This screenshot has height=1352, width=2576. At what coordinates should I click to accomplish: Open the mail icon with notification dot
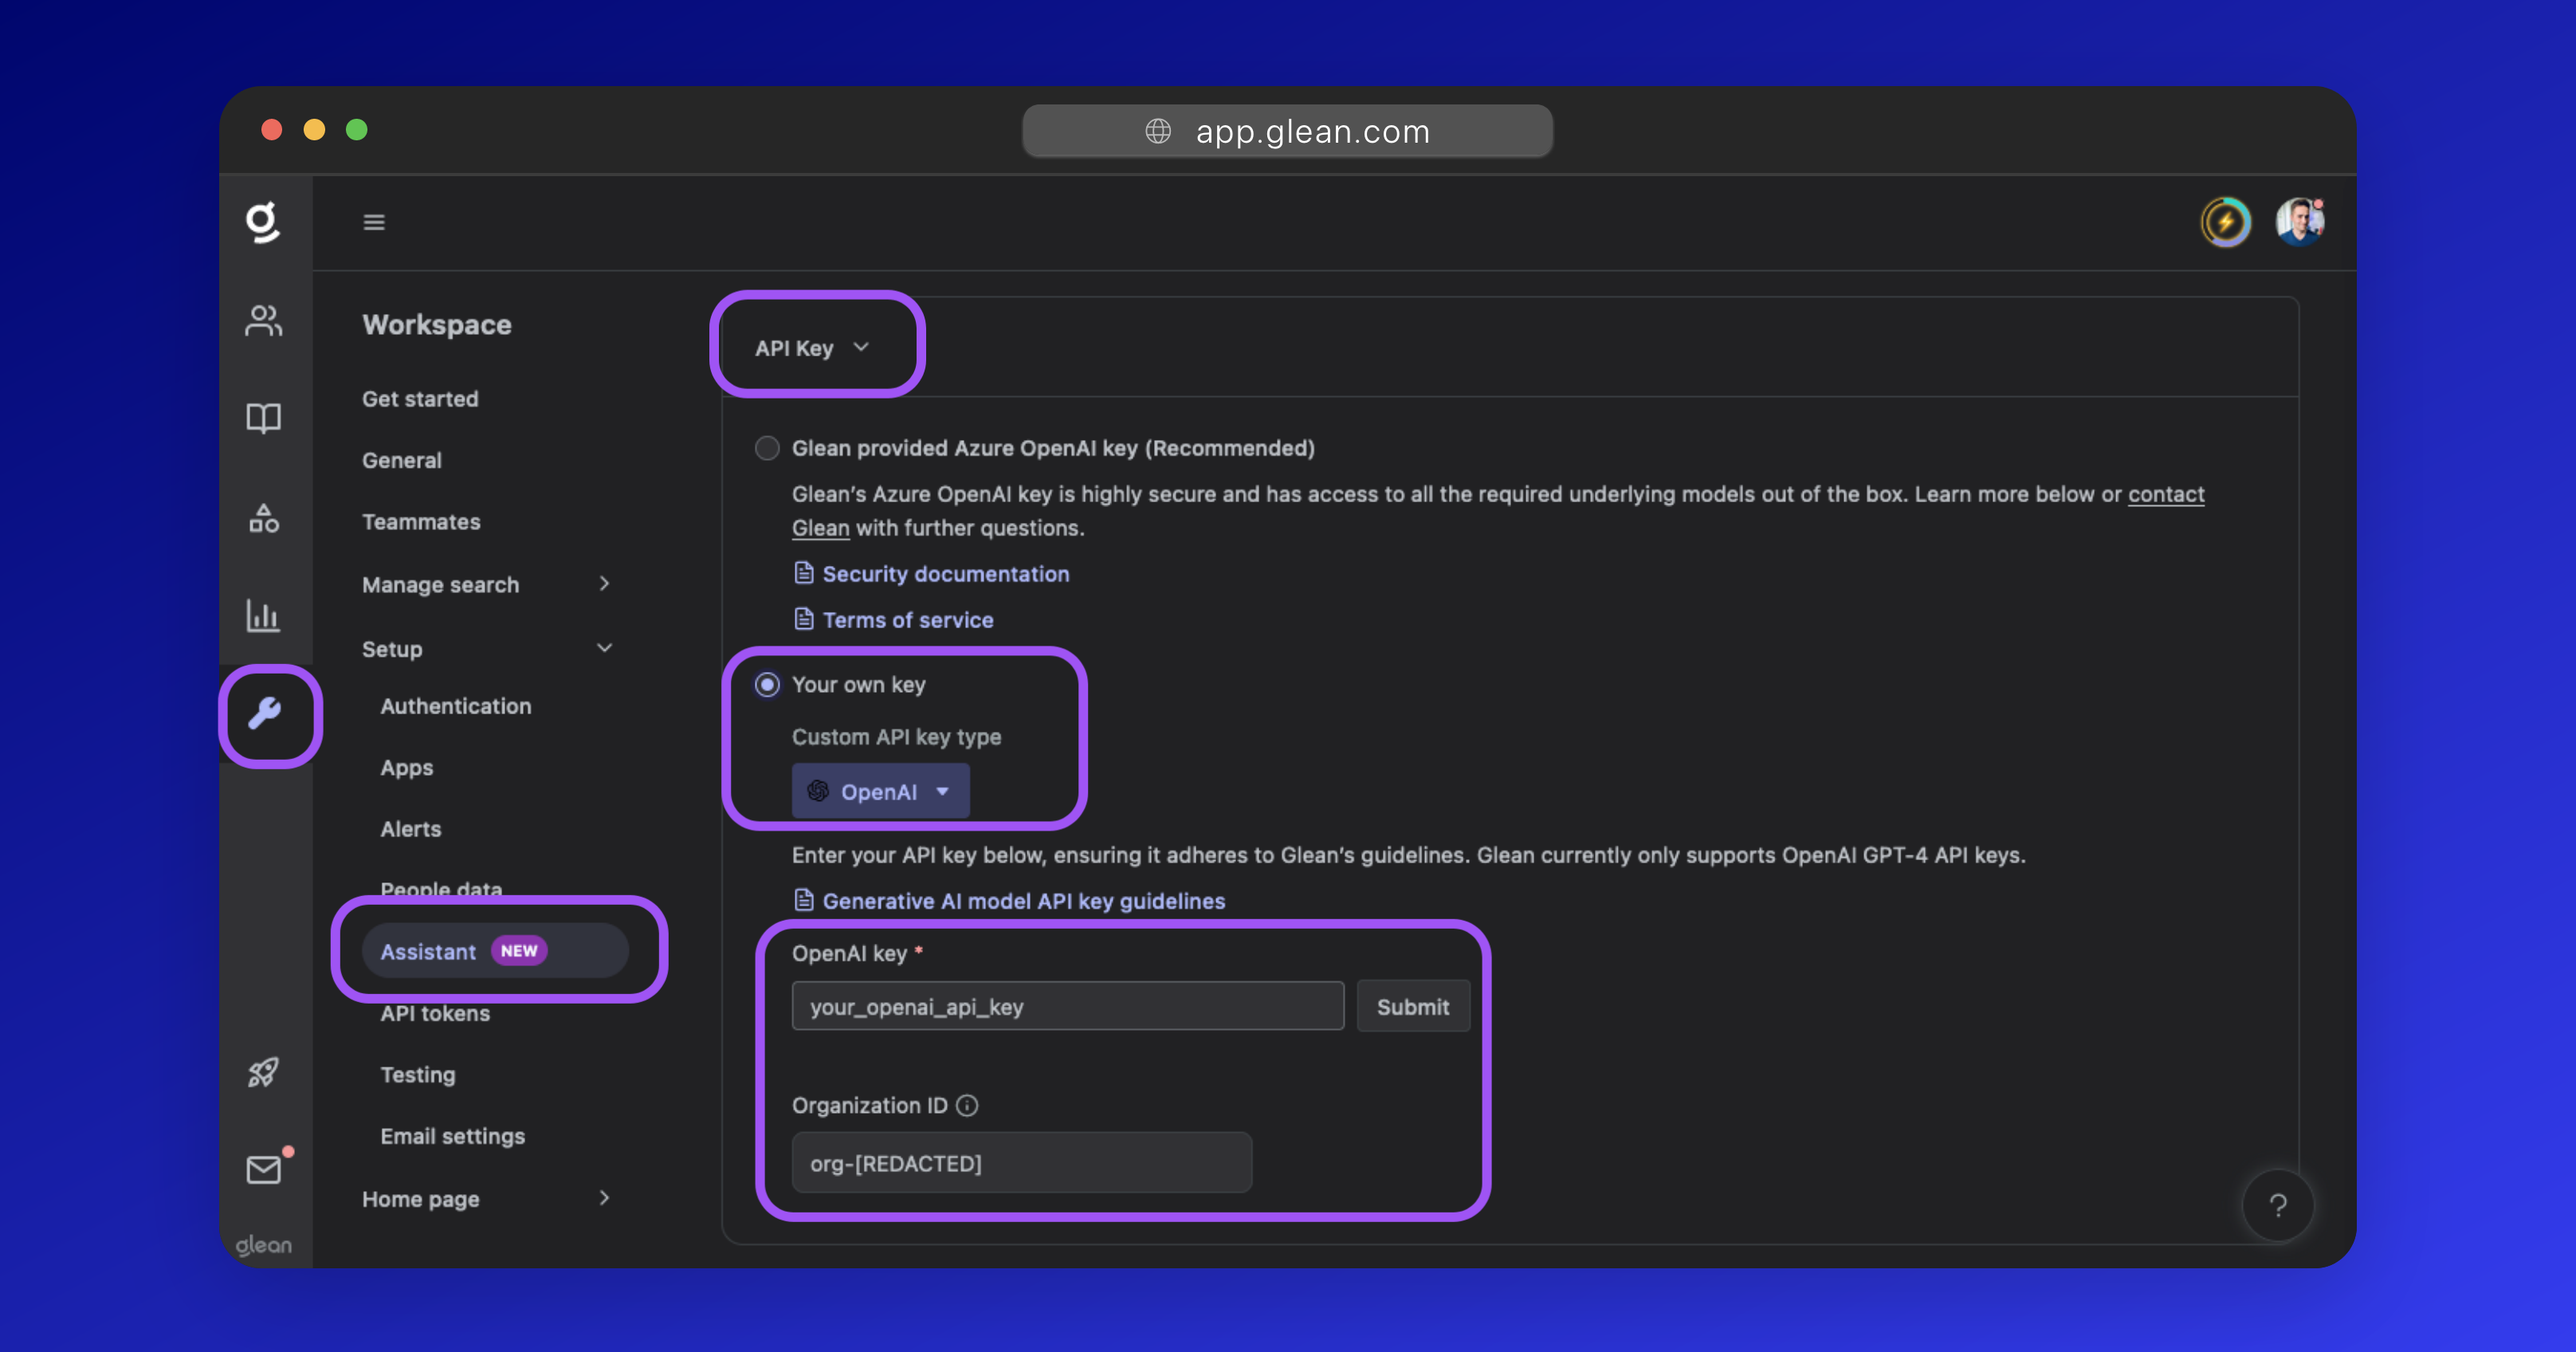[264, 1168]
